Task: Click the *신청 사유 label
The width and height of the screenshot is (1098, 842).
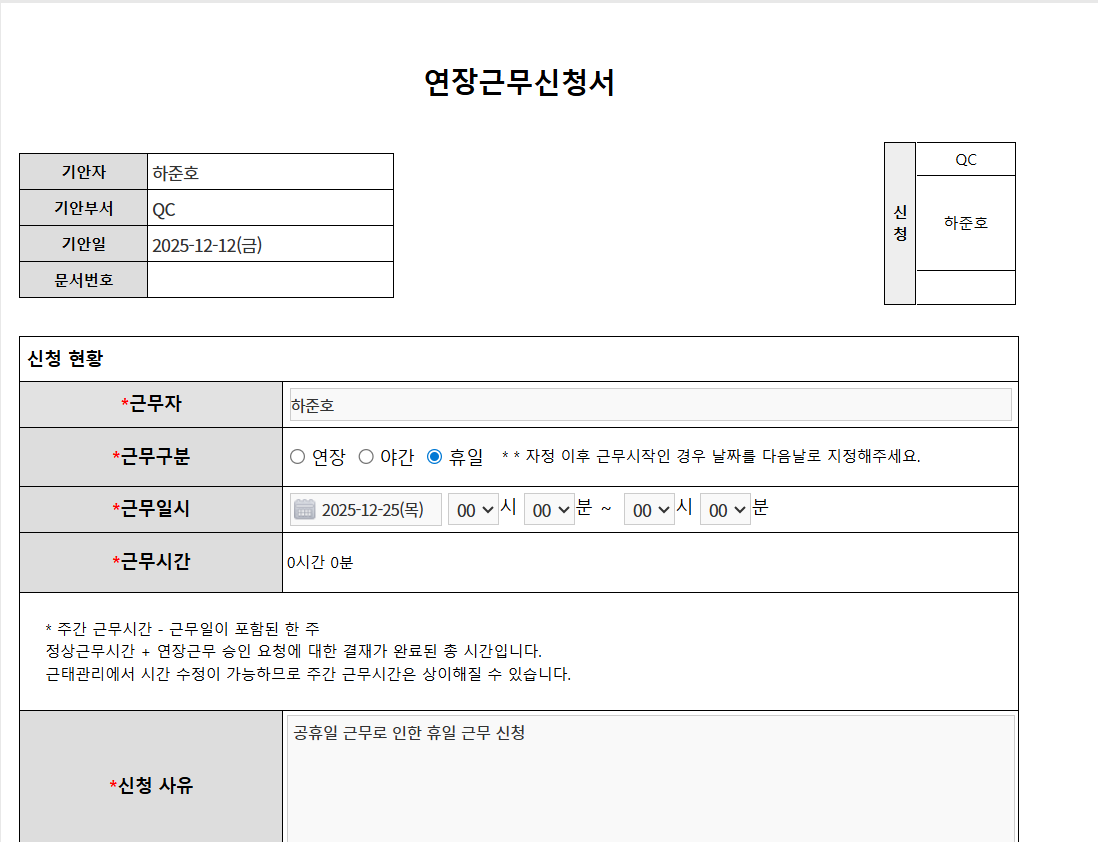Action: click(x=151, y=785)
